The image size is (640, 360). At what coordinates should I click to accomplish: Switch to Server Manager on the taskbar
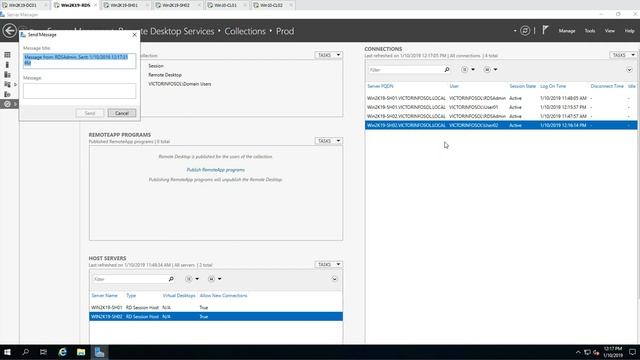coord(100,352)
